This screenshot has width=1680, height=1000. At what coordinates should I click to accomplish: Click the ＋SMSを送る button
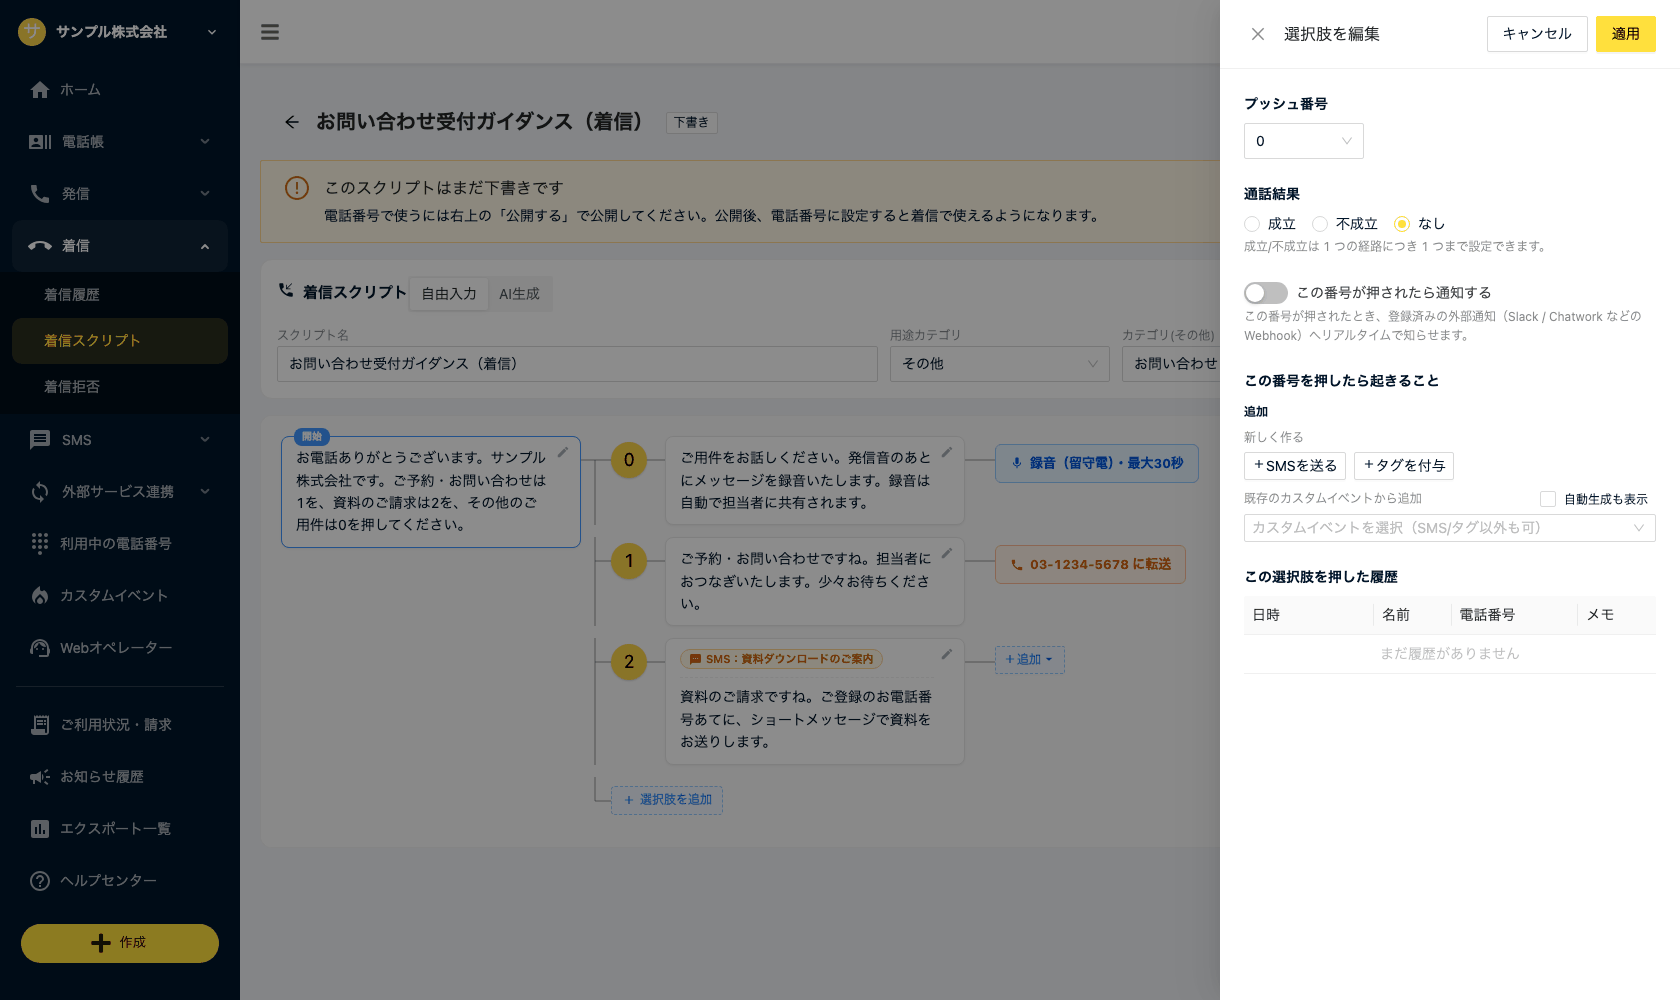click(1295, 466)
